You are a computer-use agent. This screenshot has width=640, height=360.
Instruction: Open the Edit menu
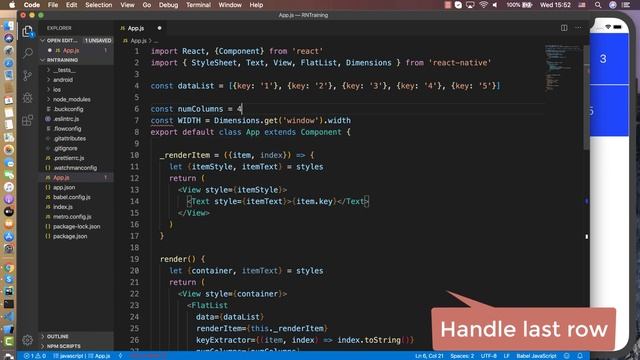[x=71, y=5]
